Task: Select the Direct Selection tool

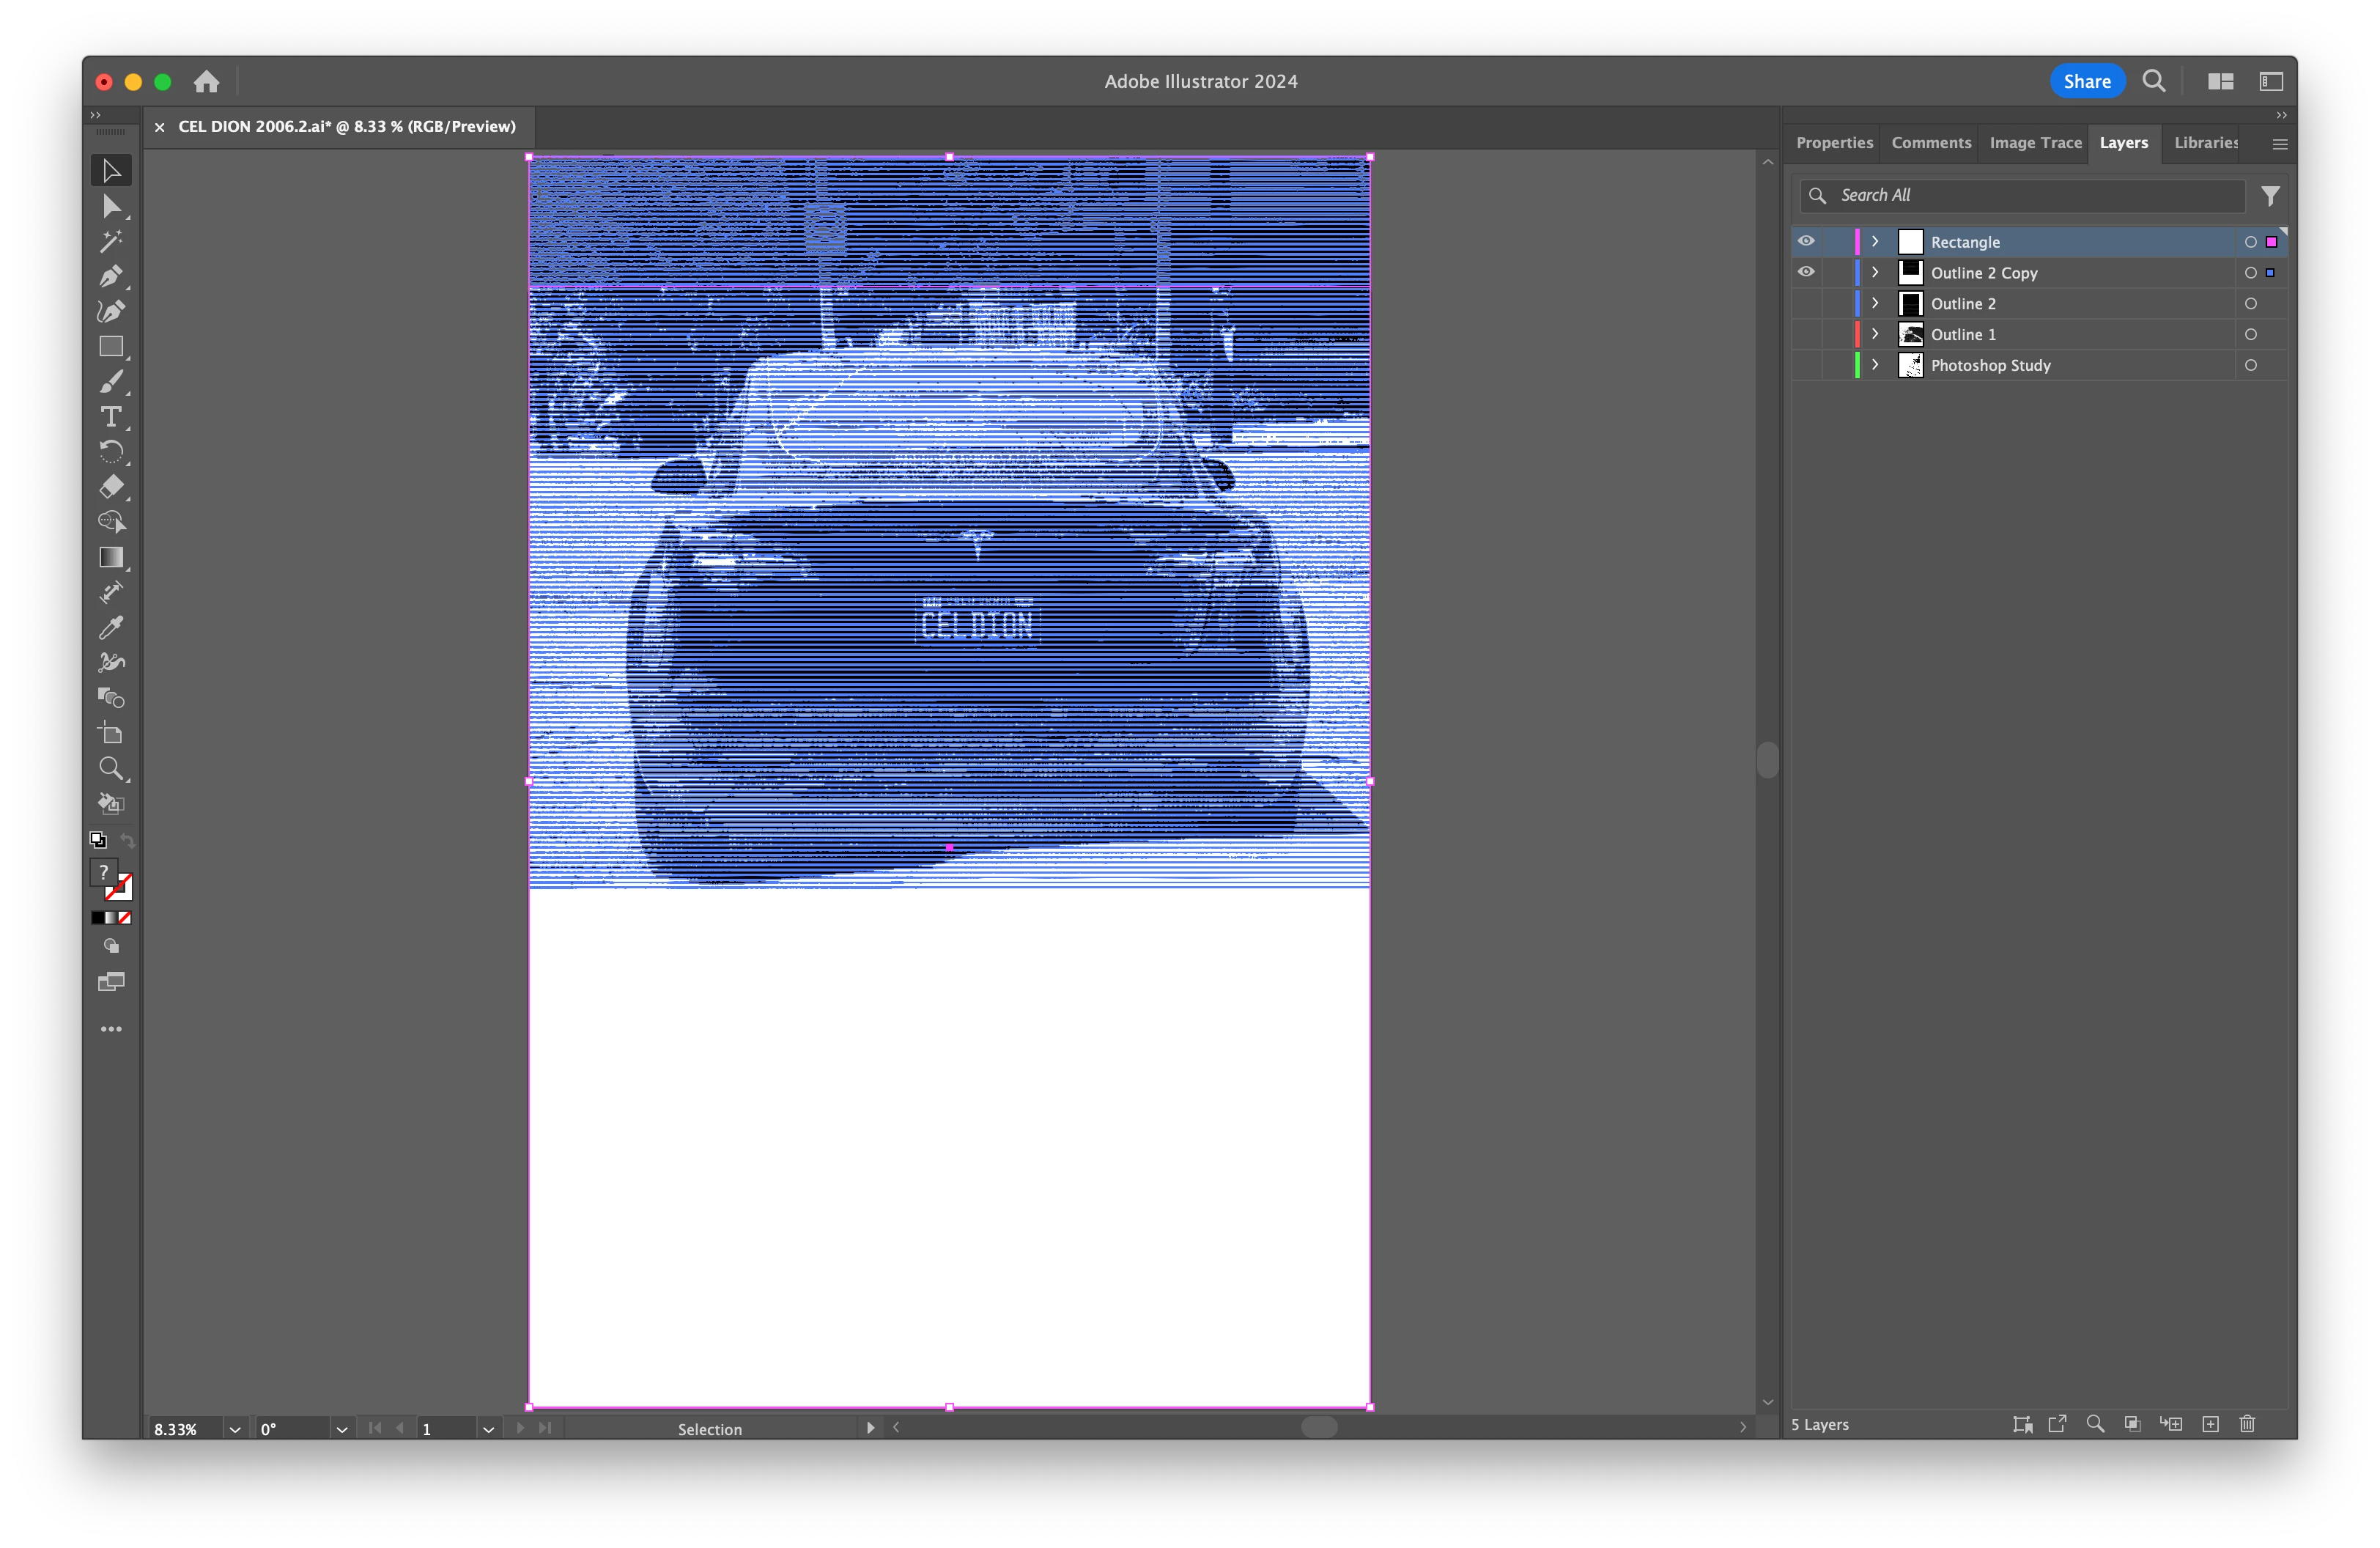Action: pos(111,207)
